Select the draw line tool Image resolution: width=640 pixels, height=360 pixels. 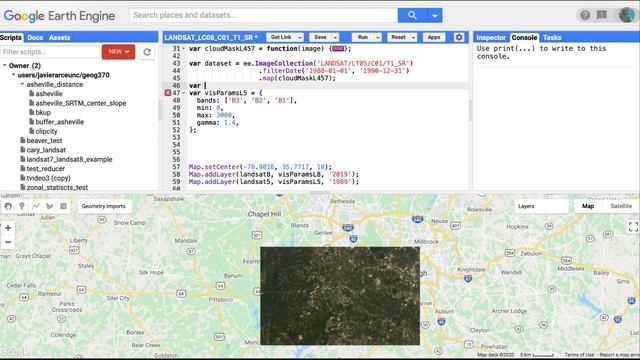tap(36, 206)
